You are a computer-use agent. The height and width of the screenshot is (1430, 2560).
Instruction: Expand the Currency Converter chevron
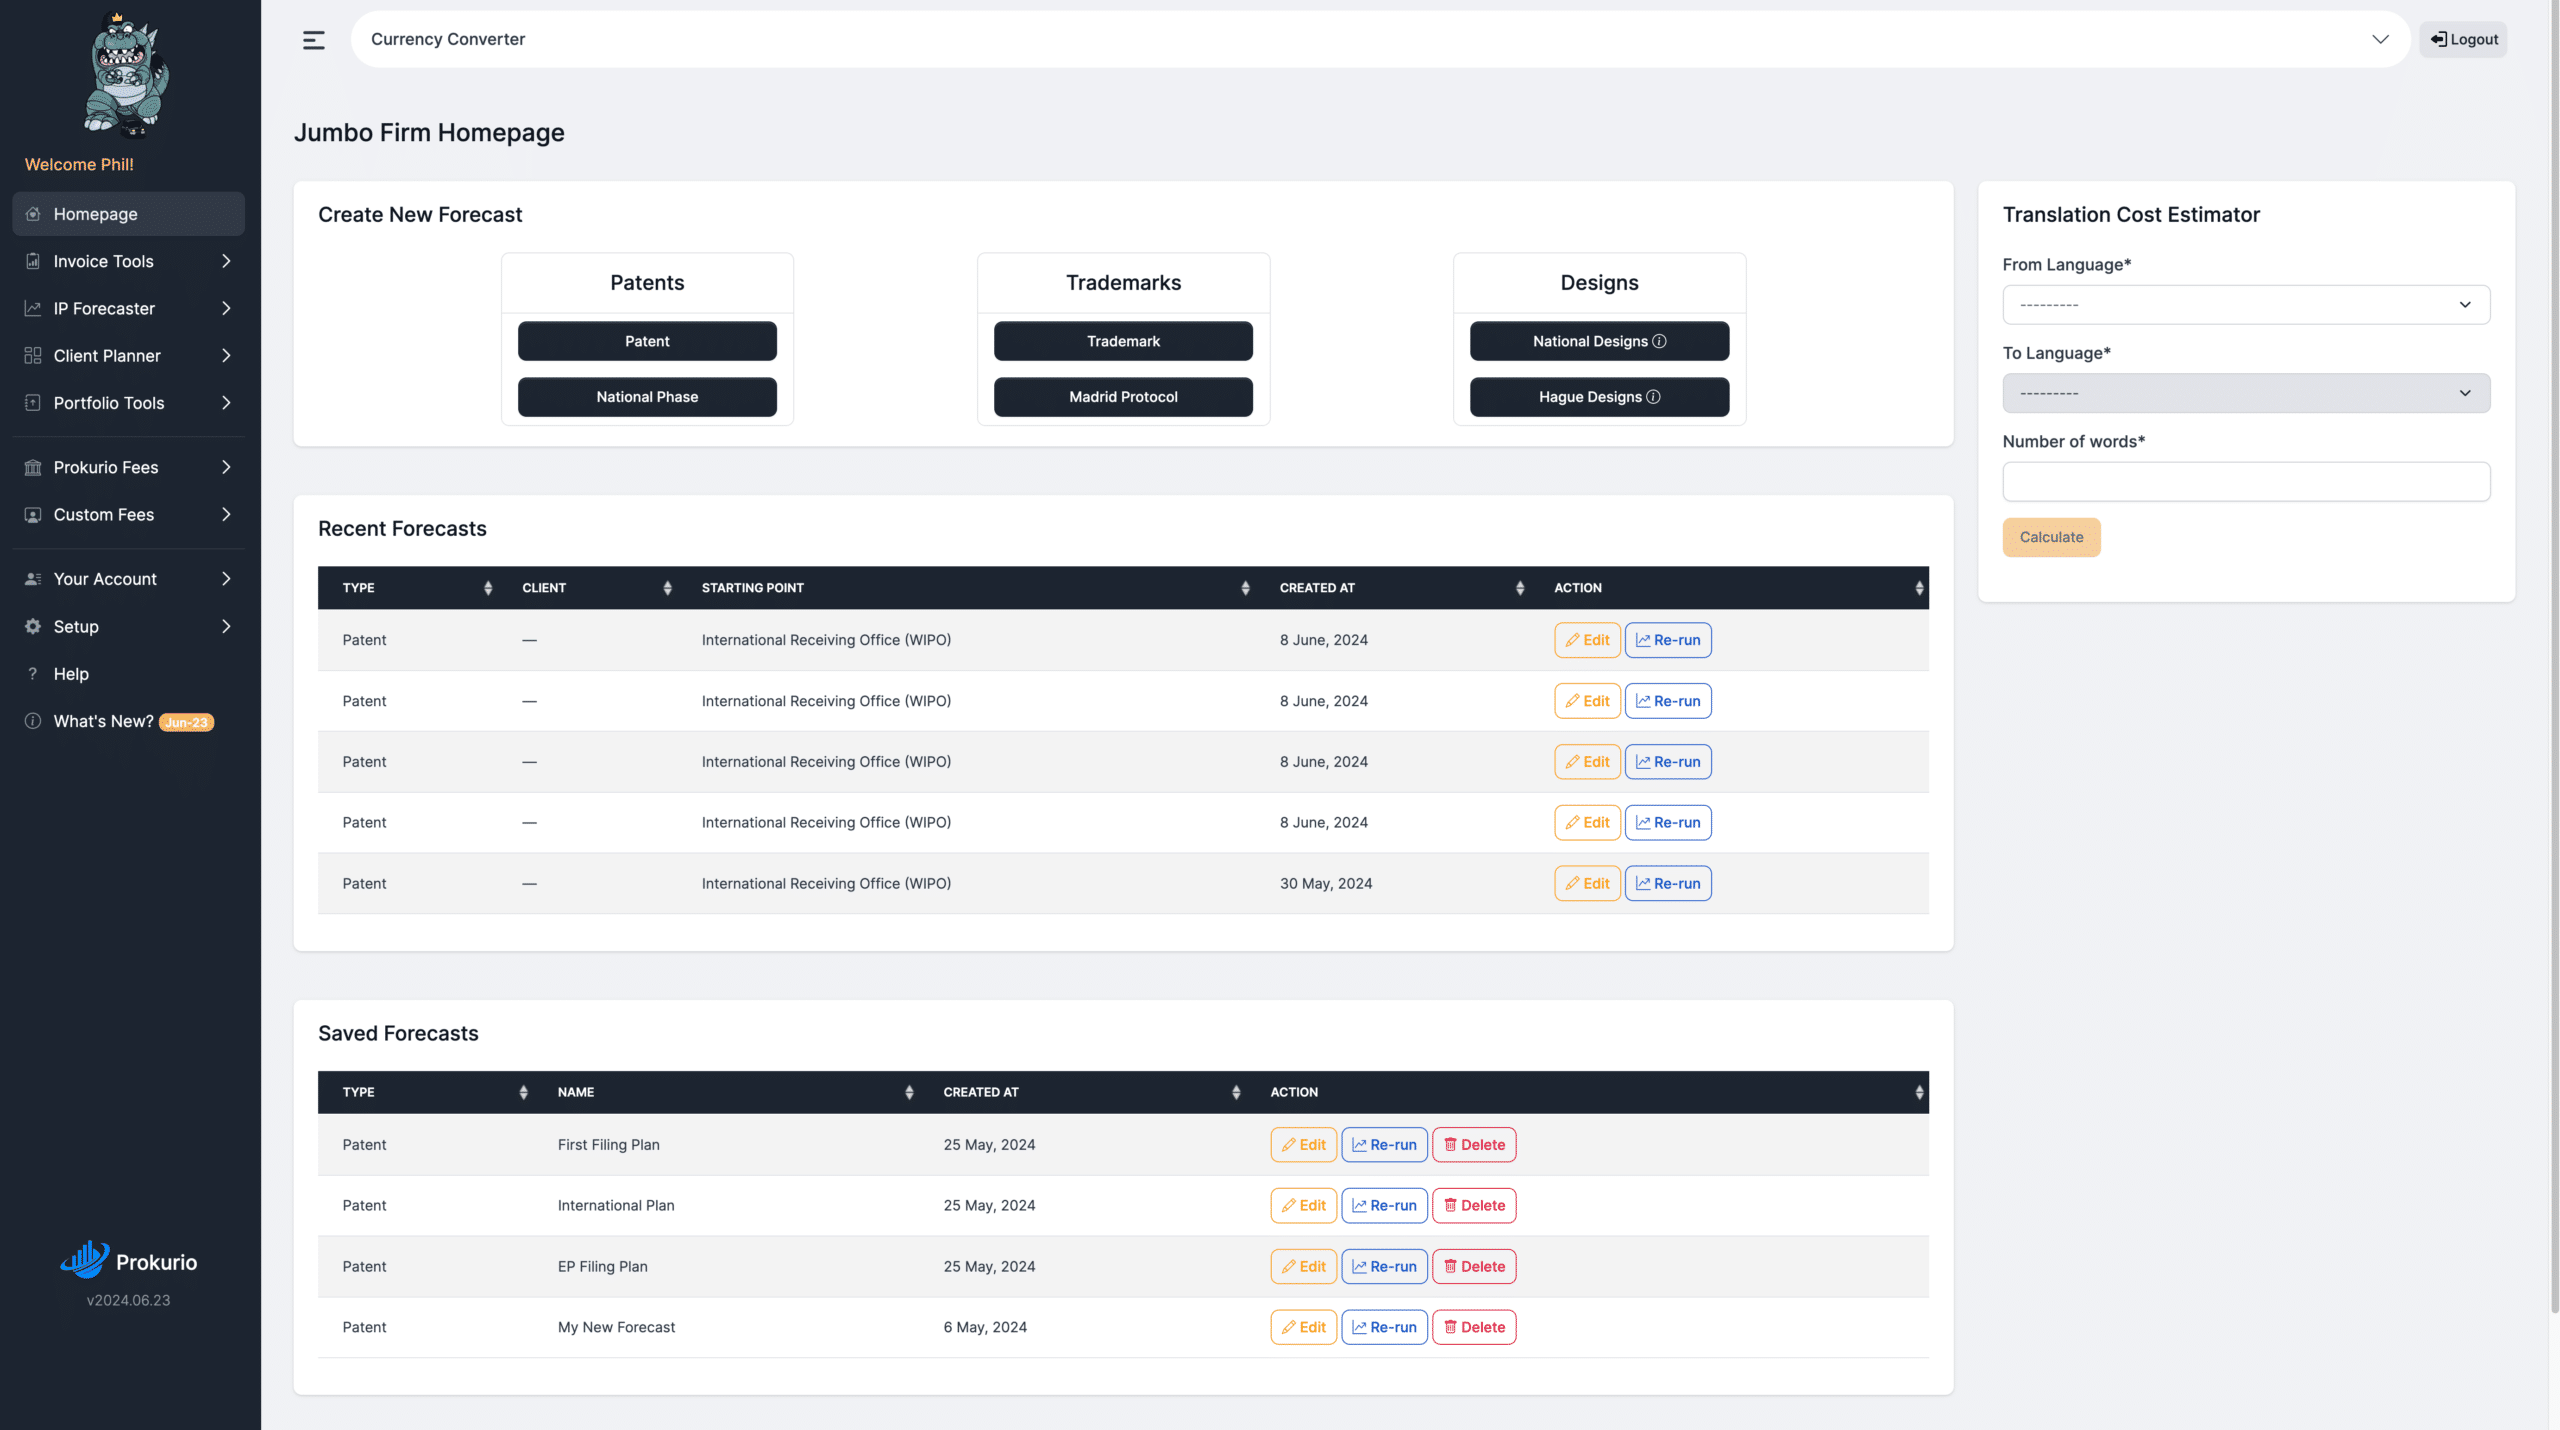tap(2380, 39)
